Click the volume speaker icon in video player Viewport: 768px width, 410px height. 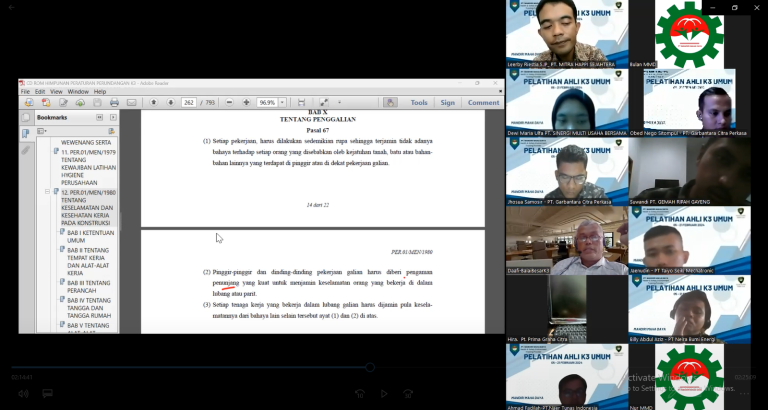click(23, 393)
